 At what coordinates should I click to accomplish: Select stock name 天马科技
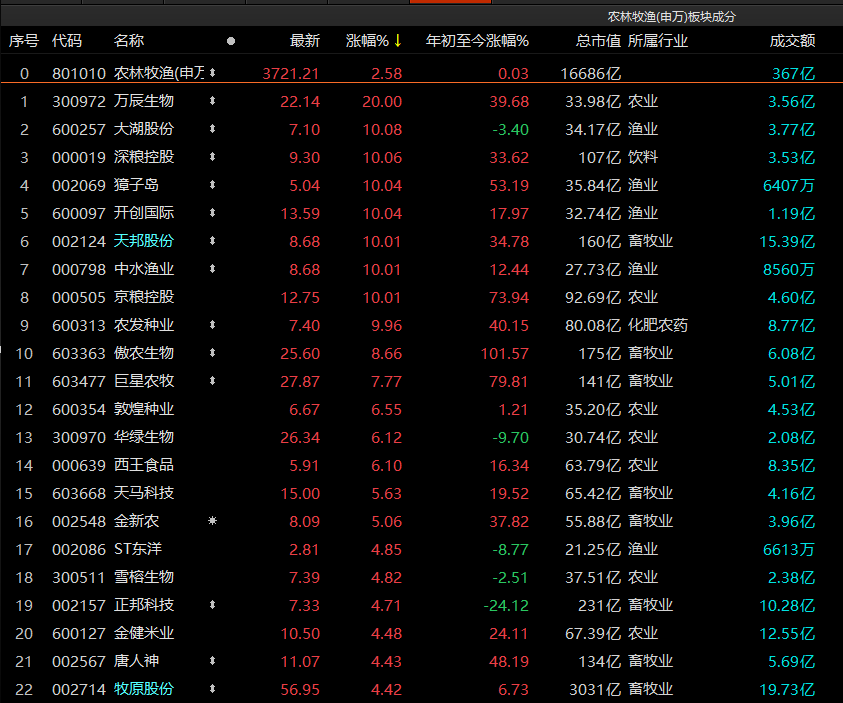coord(144,493)
